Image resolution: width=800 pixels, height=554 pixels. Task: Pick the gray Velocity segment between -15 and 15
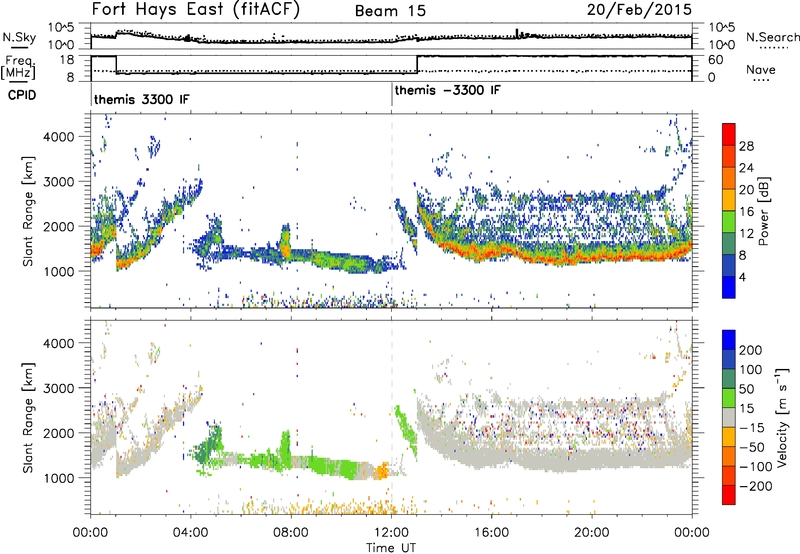[x=729, y=417]
